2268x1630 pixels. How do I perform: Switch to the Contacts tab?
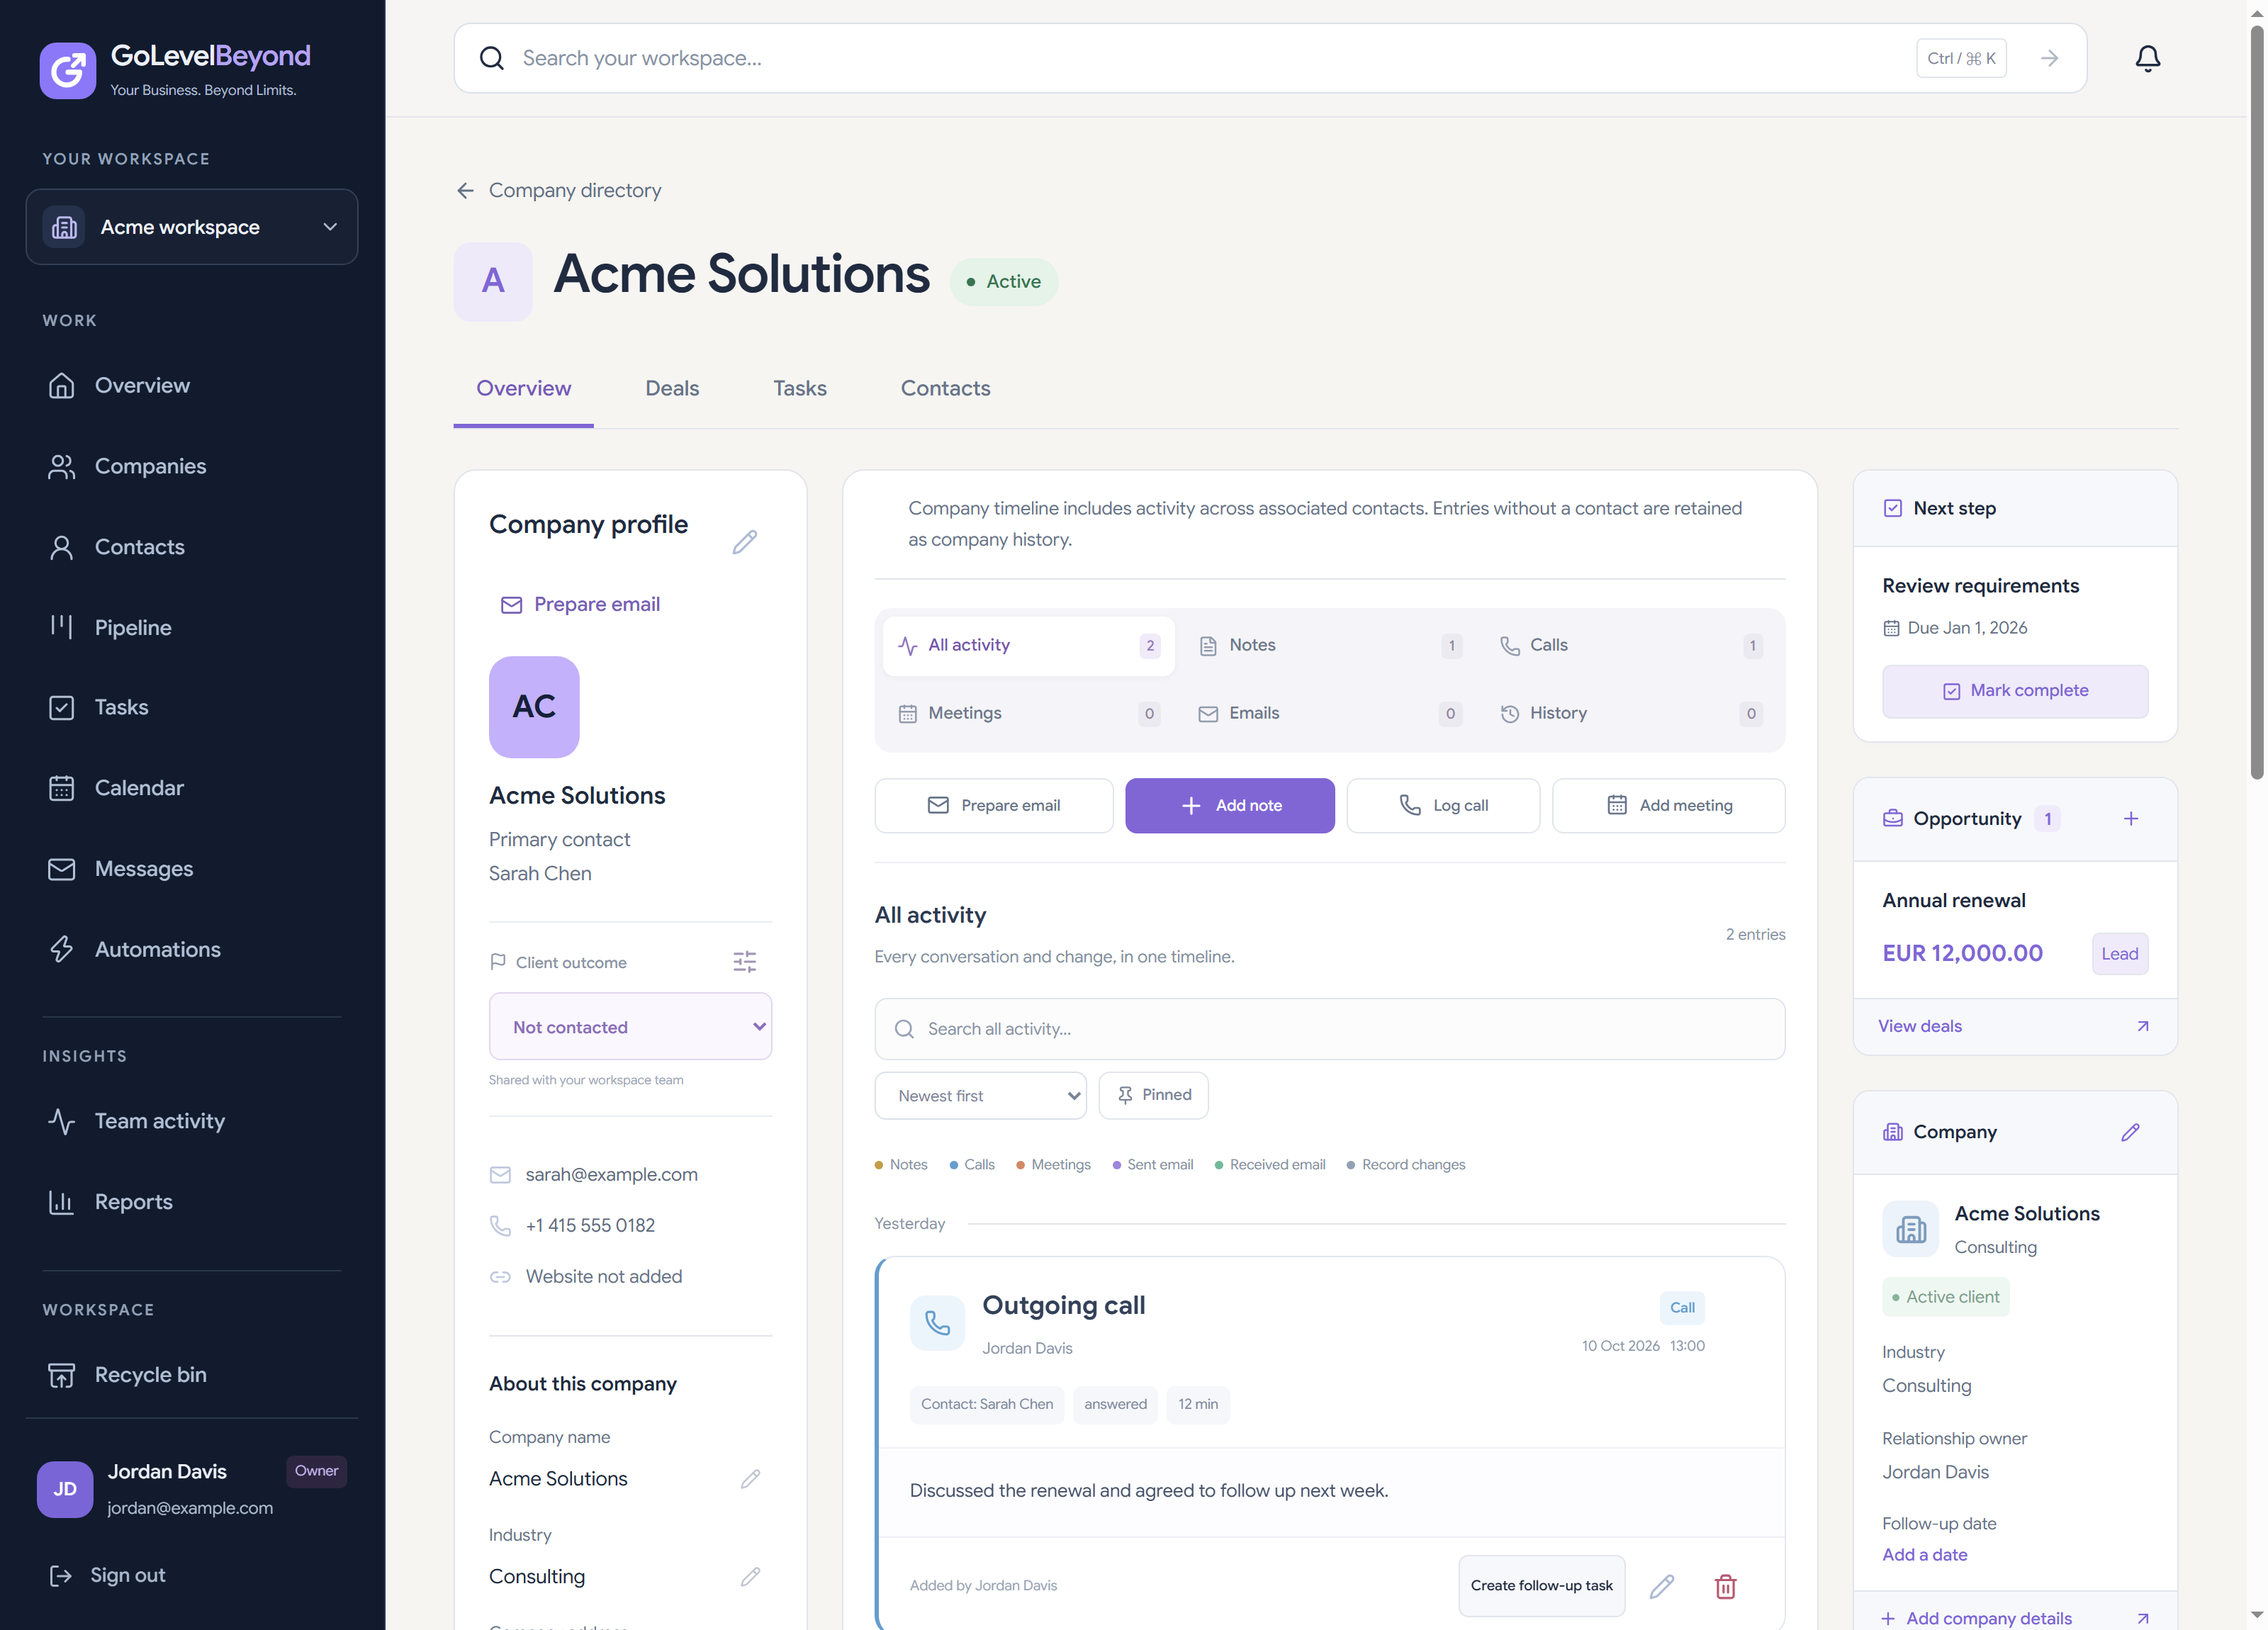(945, 389)
